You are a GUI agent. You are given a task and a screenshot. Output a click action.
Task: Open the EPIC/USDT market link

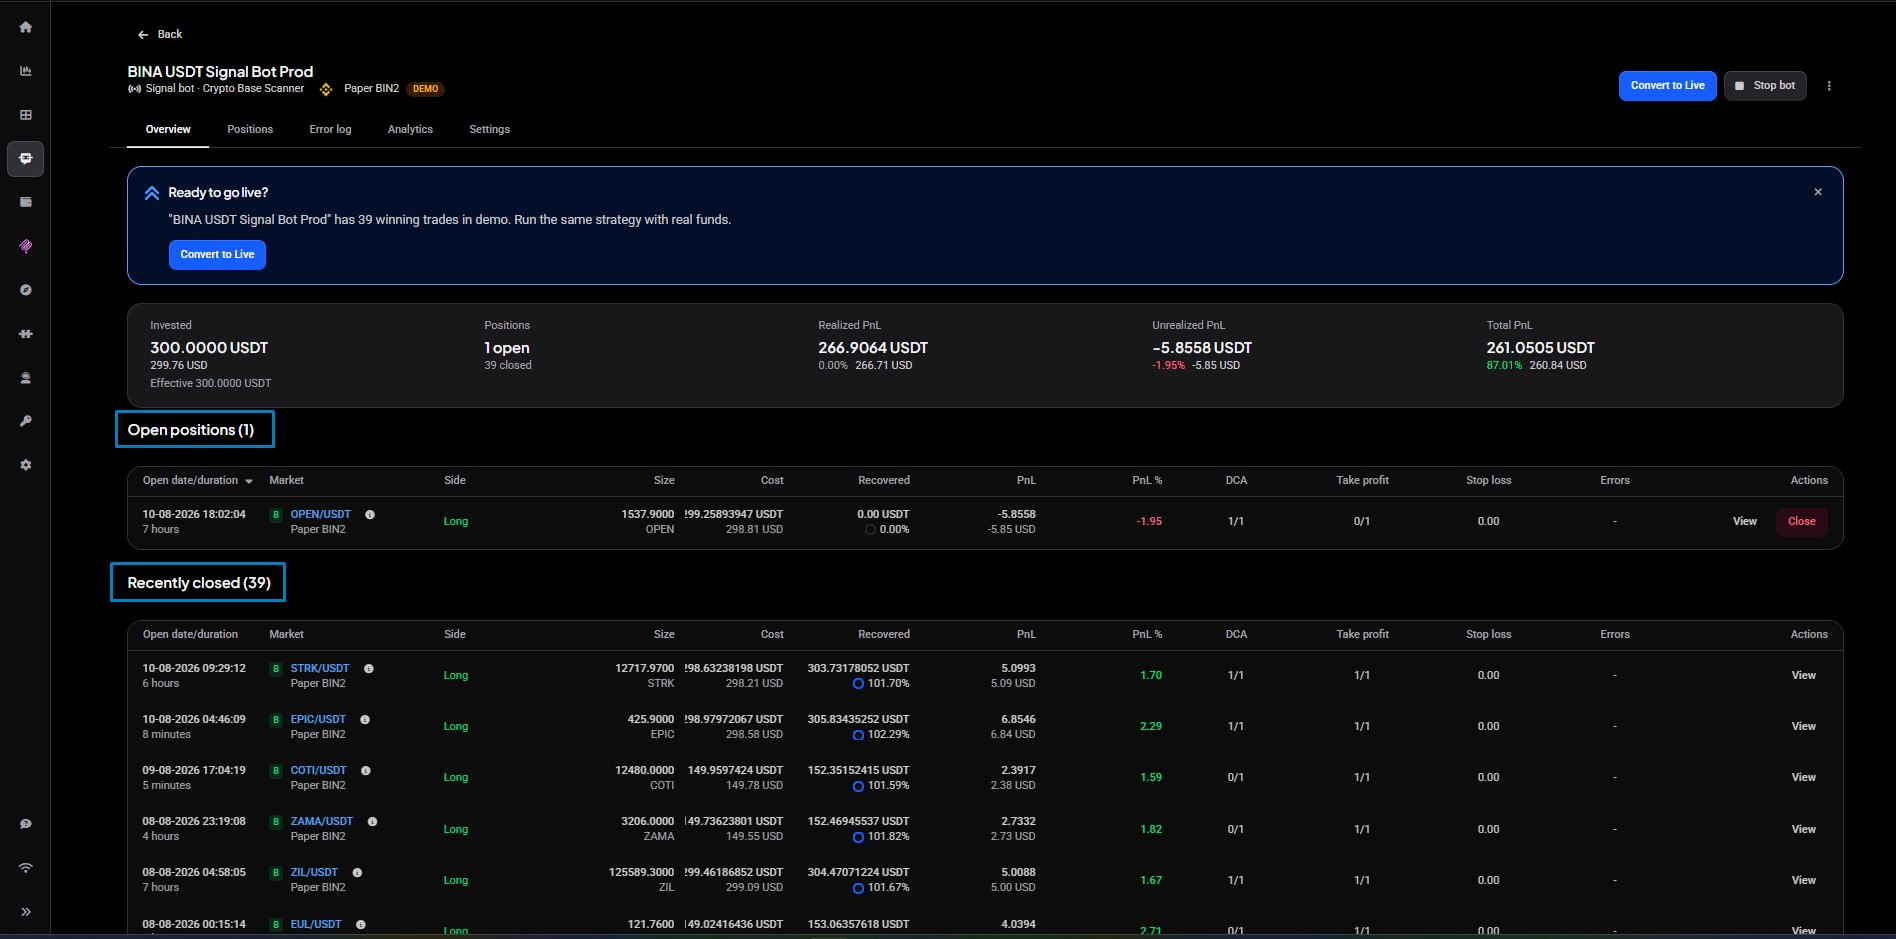point(318,720)
